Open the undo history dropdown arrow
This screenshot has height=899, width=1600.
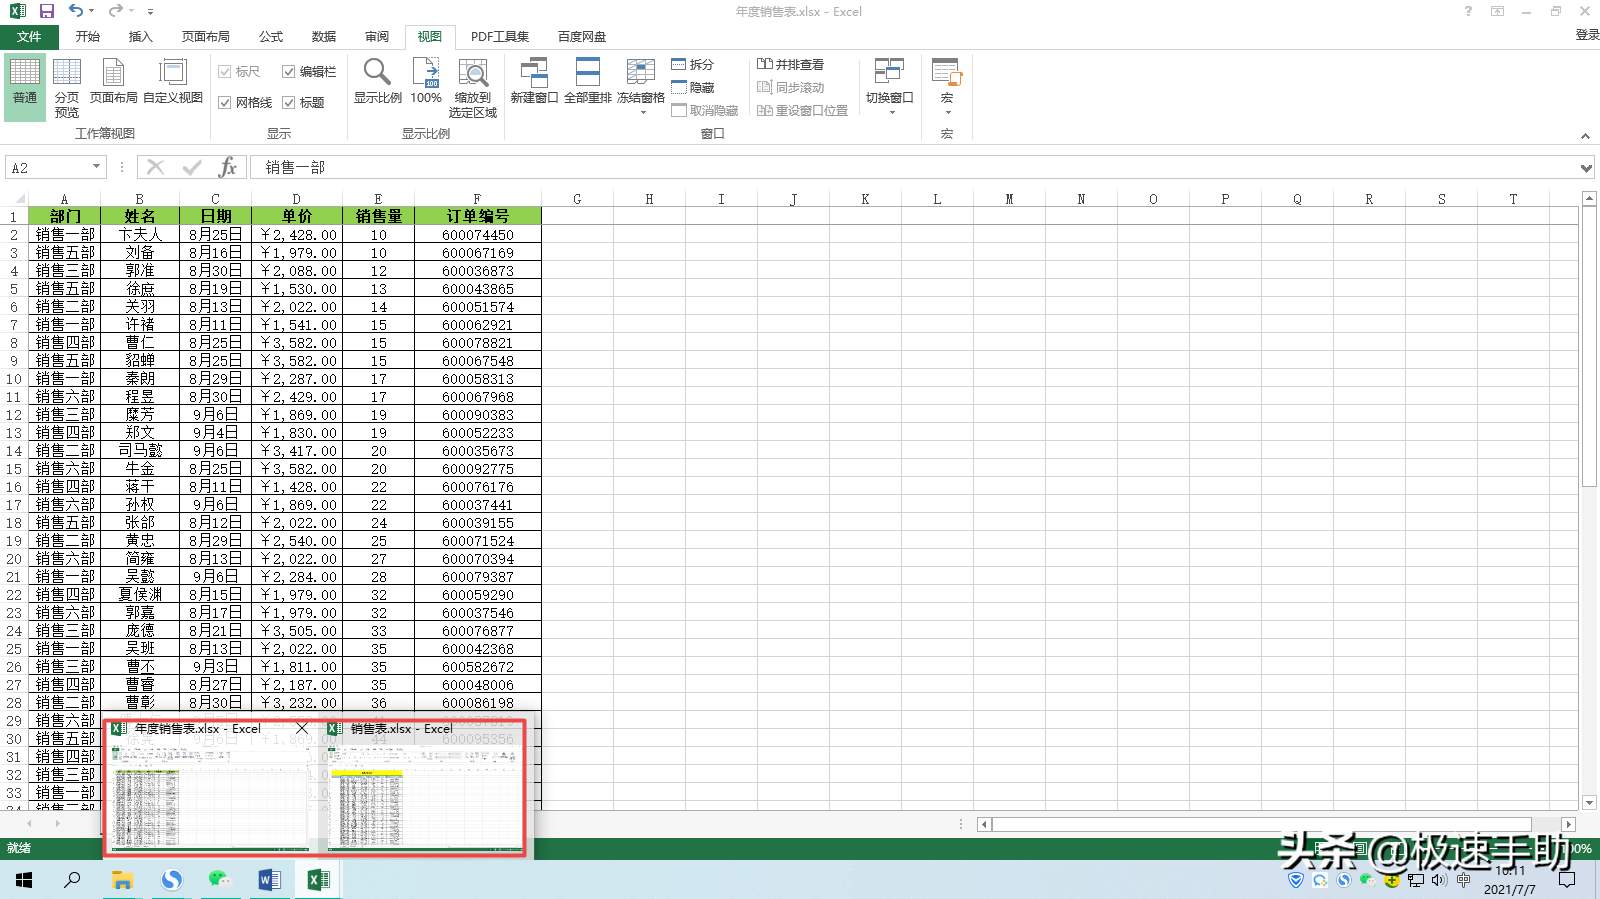pos(92,11)
